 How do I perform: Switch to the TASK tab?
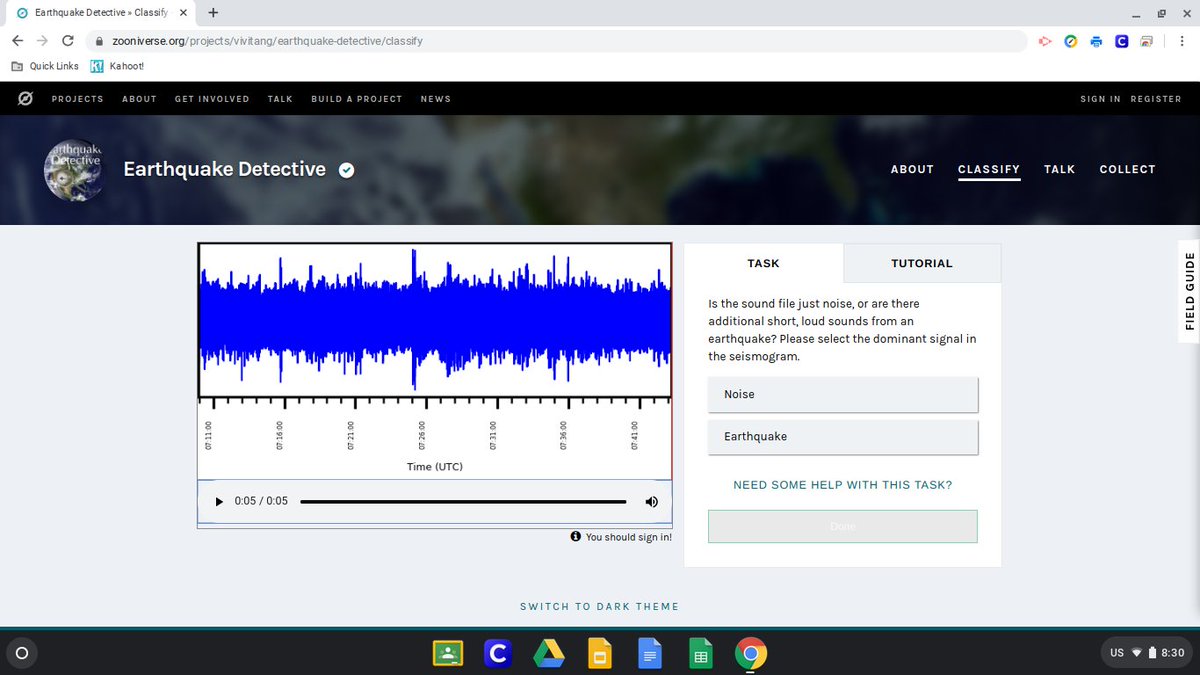[763, 263]
